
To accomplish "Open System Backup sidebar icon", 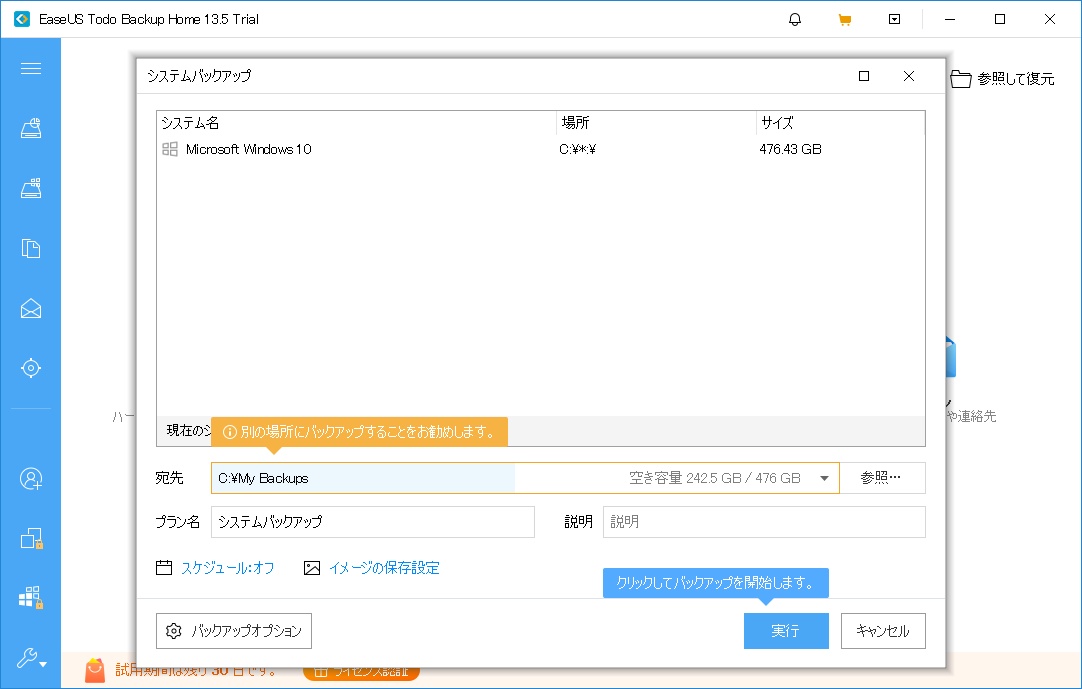I will (x=30, y=188).
